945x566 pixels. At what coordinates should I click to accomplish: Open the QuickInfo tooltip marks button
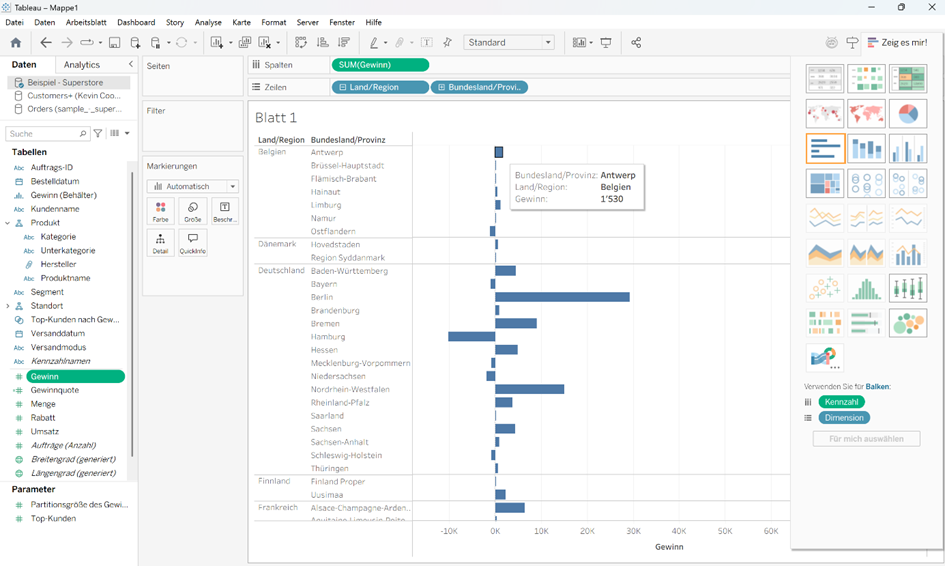(x=192, y=243)
